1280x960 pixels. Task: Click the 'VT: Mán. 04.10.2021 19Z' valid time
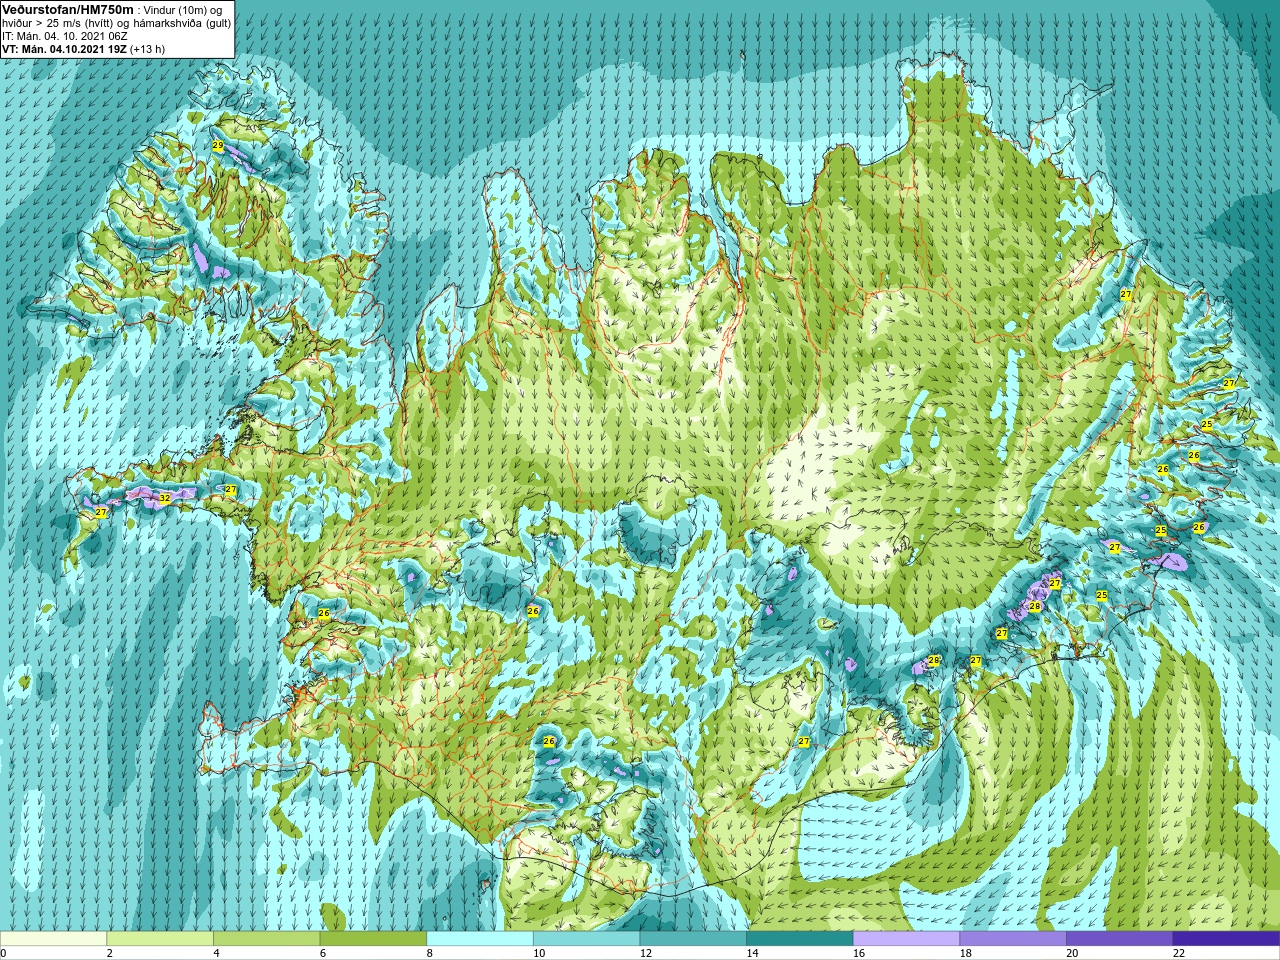coord(64,49)
